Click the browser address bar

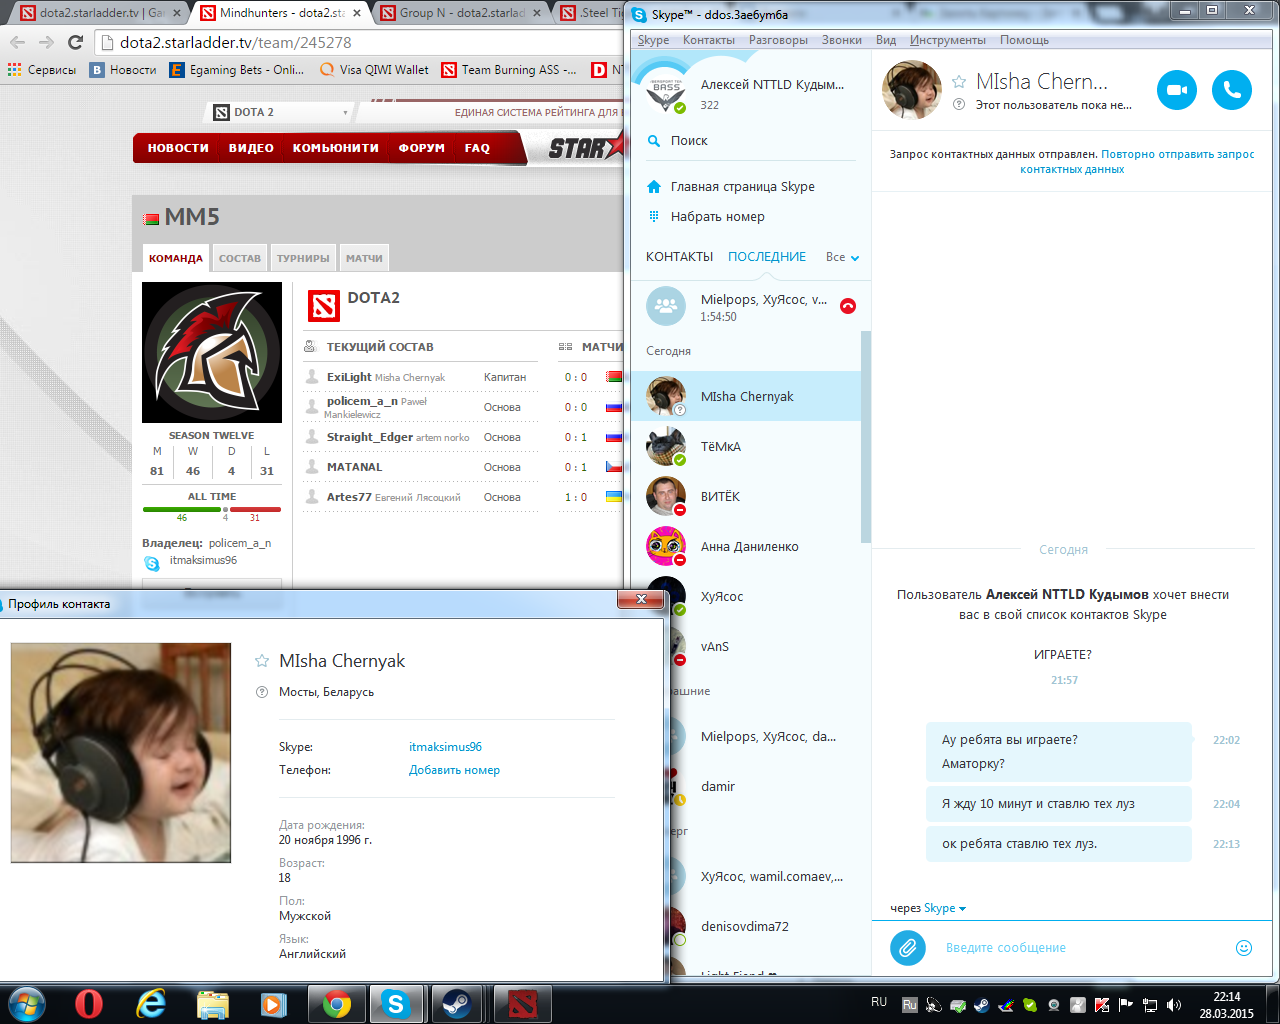point(360,42)
